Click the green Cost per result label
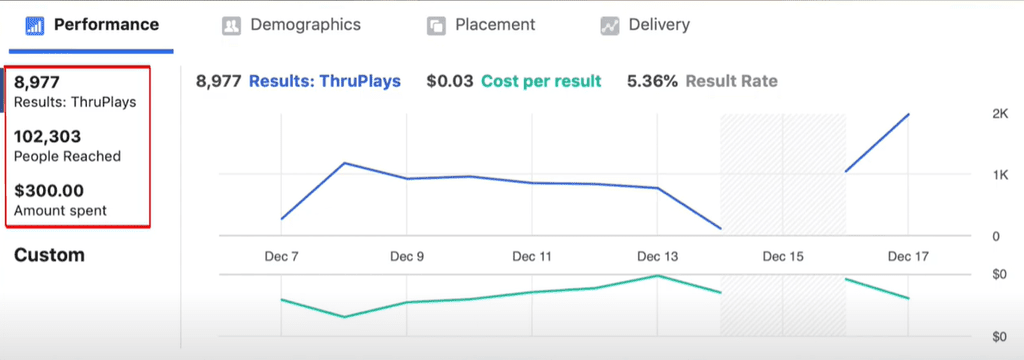This screenshot has width=1024, height=360. pyautogui.click(x=541, y=82)
